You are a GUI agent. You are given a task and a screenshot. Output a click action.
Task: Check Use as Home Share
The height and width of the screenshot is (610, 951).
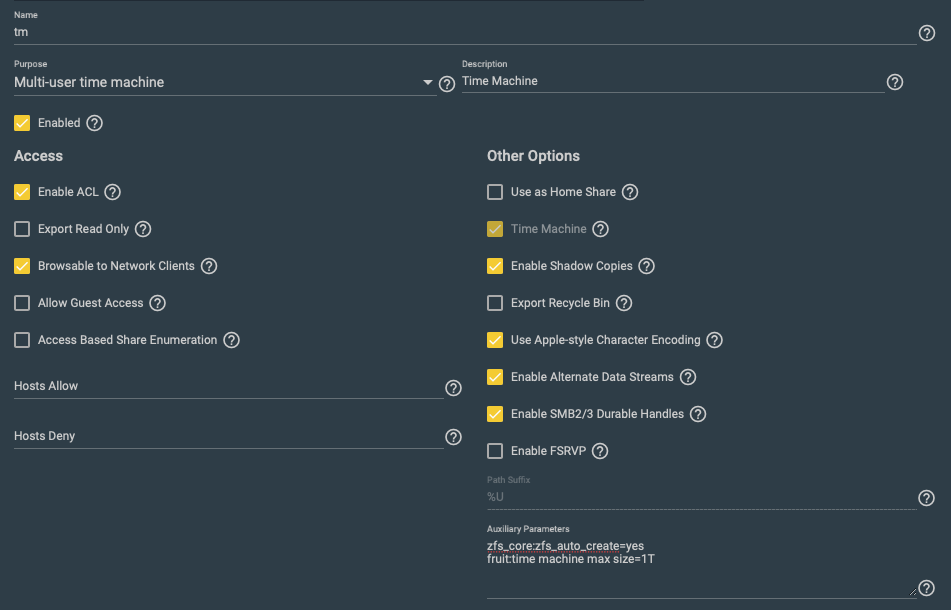tap(495, 192)
